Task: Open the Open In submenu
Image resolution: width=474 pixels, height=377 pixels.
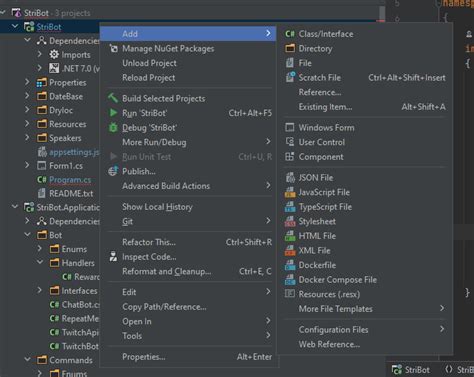Action: [188, 321]
